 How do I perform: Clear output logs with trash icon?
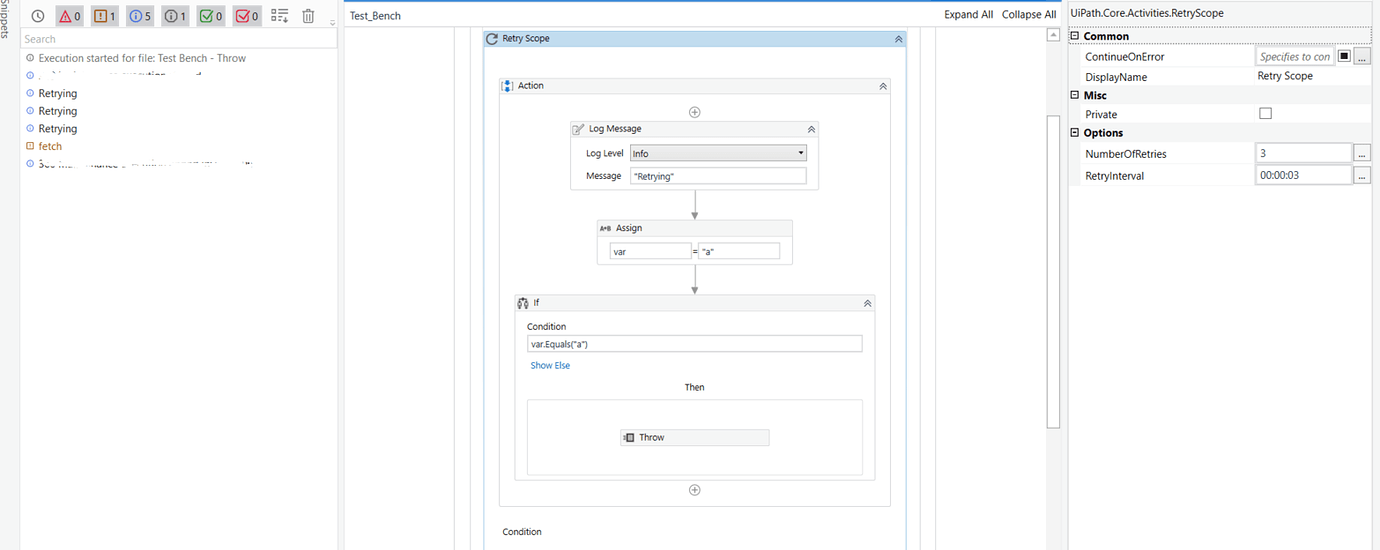click(308, 16)
